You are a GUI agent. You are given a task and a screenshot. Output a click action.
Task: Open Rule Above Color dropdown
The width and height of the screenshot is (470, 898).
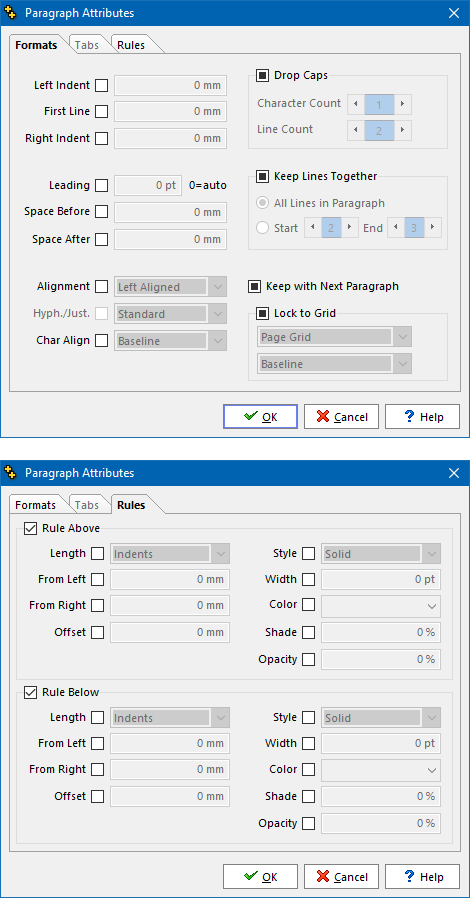coord(381,605)
